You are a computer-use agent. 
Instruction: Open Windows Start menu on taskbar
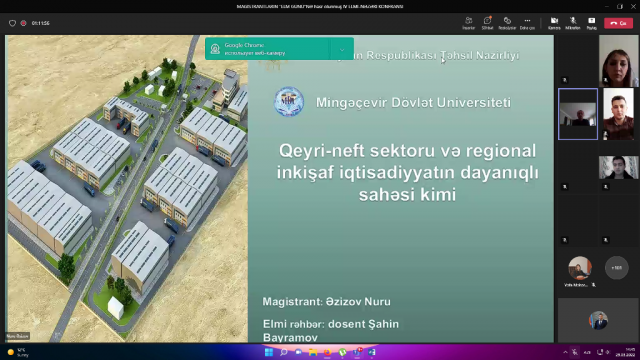[269, 352]
